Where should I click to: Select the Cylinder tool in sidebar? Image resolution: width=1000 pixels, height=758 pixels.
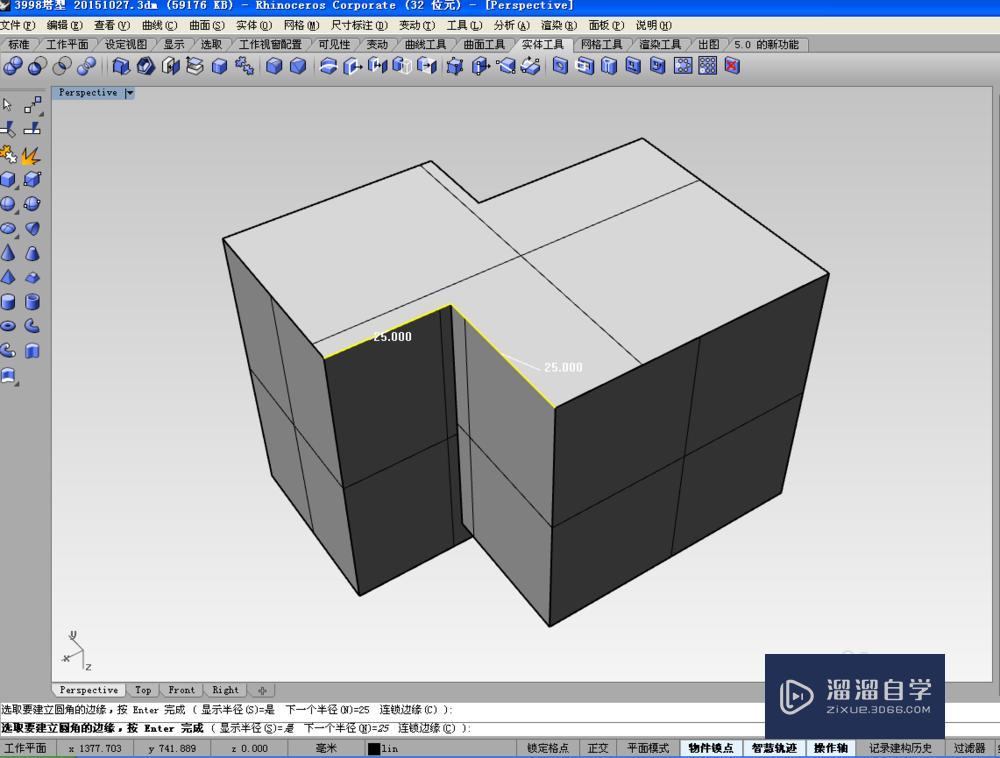pos(8,302)
